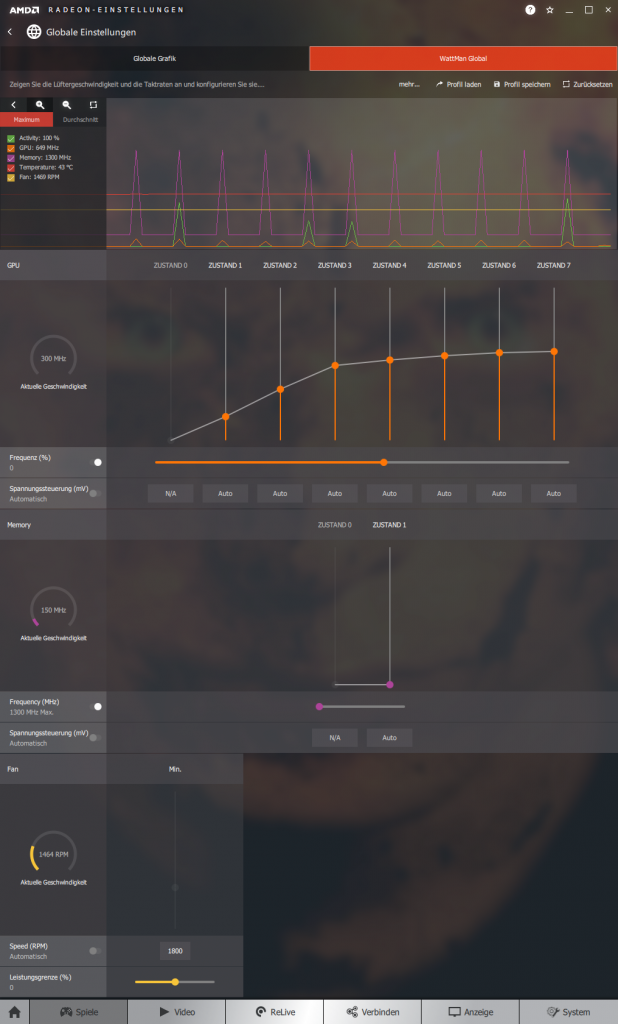The width and height of the screenshot is (618, 1024).
Task: Click the Profil speichern disk icon
Action: [496, 85]
